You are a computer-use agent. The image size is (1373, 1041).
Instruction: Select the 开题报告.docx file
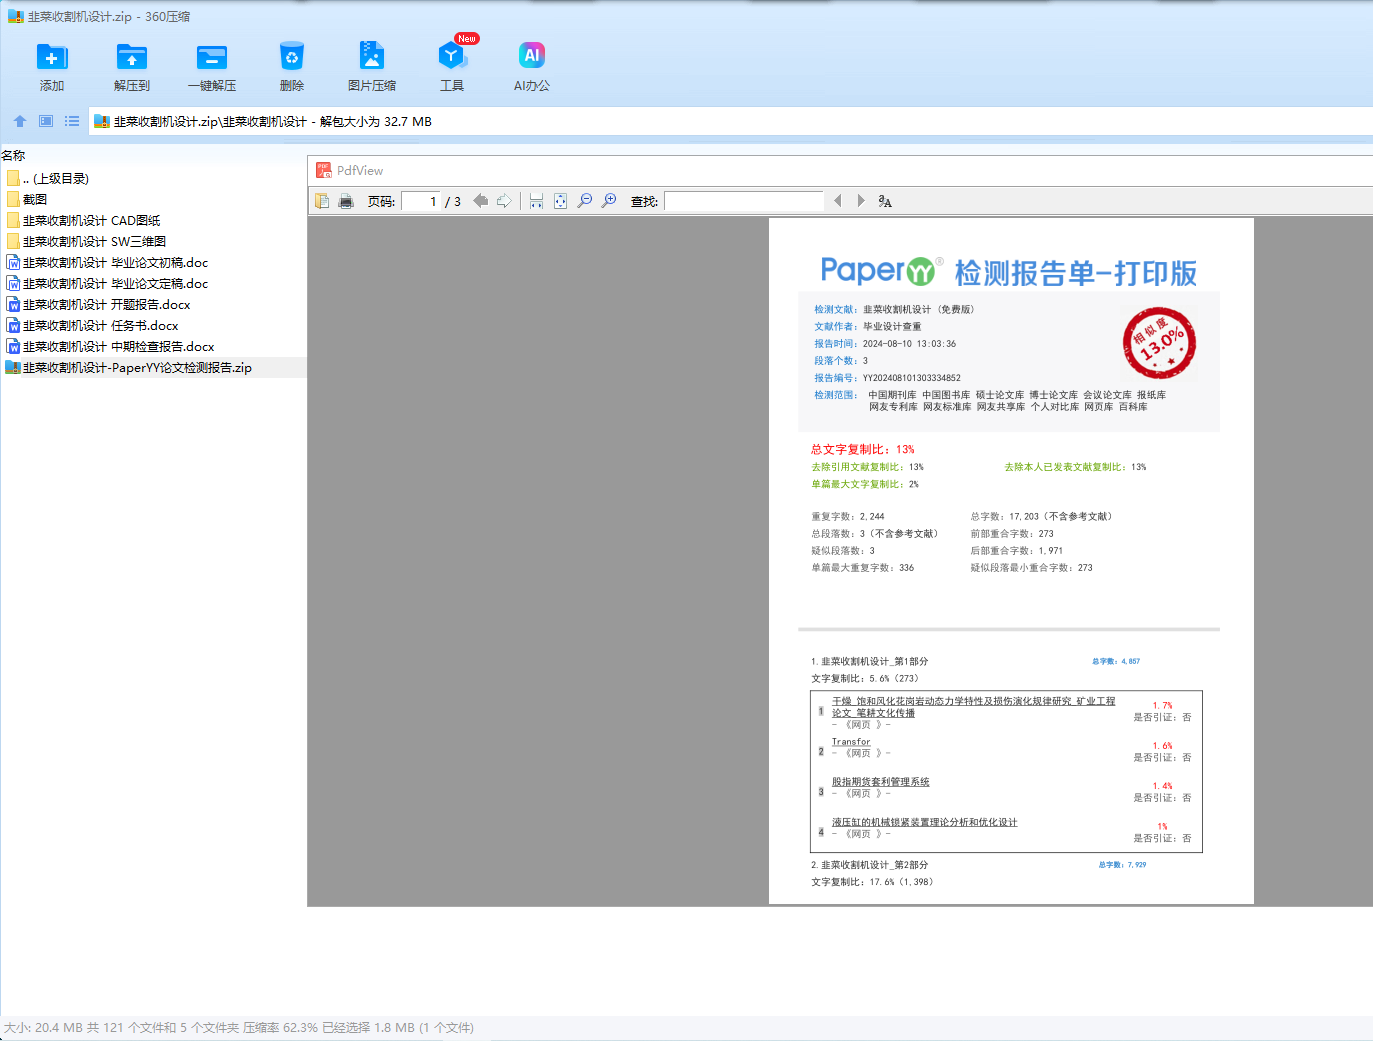[98, 304]
